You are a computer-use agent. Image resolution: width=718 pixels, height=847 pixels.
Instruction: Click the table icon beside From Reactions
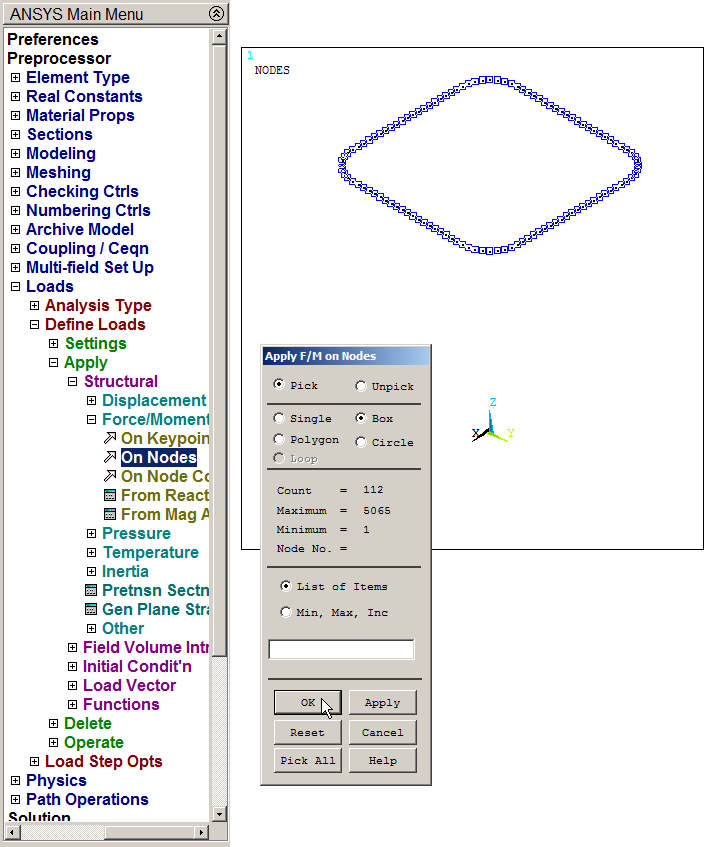click(x=110, y=495)
